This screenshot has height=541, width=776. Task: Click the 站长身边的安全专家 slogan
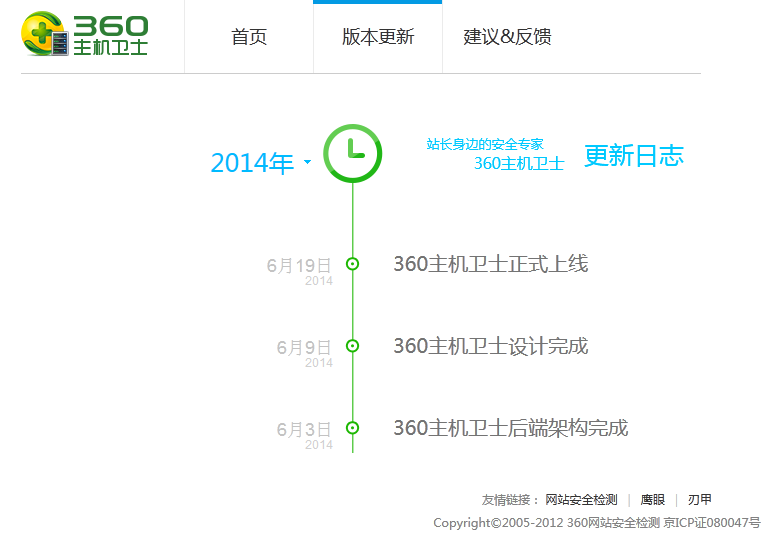485,144
